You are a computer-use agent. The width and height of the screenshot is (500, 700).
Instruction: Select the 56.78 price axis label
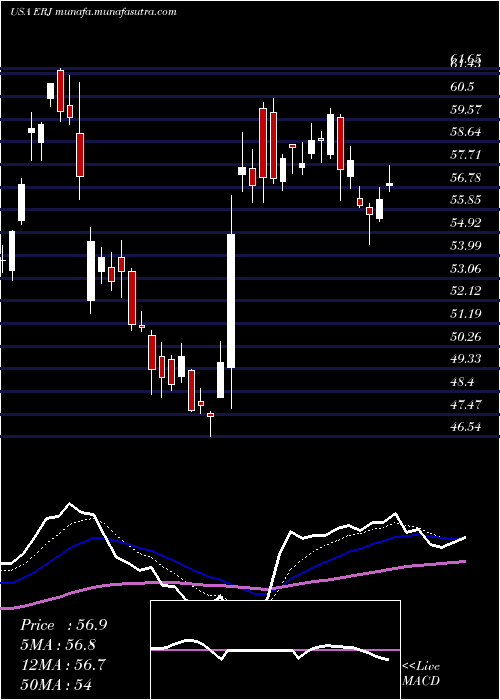point(466,178)
